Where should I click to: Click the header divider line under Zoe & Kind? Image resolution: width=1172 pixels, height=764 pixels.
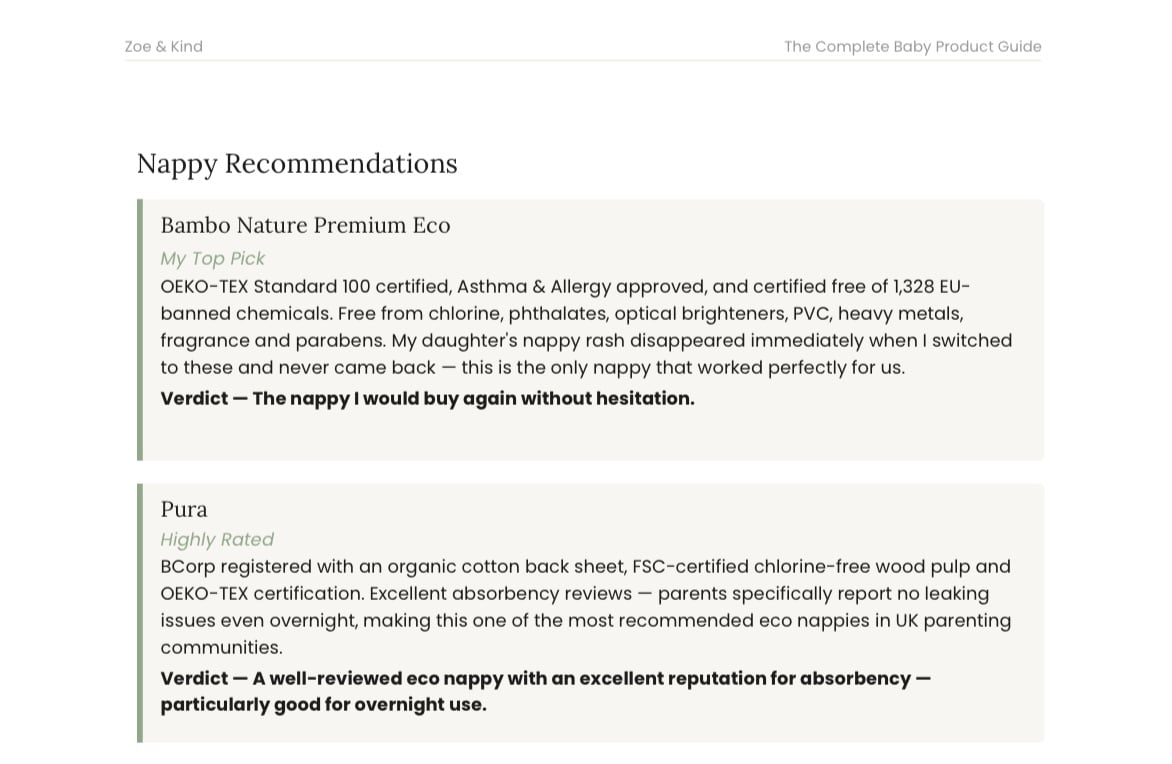pyautogui.click(x=583, y=61)
